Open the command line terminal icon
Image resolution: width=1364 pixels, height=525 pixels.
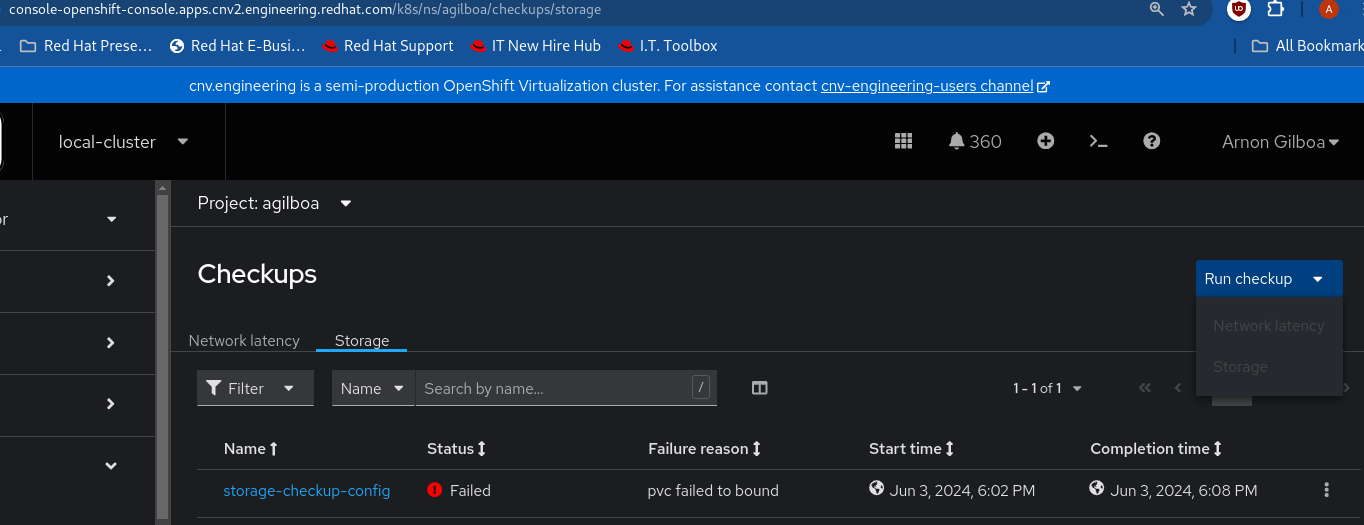1098,142
